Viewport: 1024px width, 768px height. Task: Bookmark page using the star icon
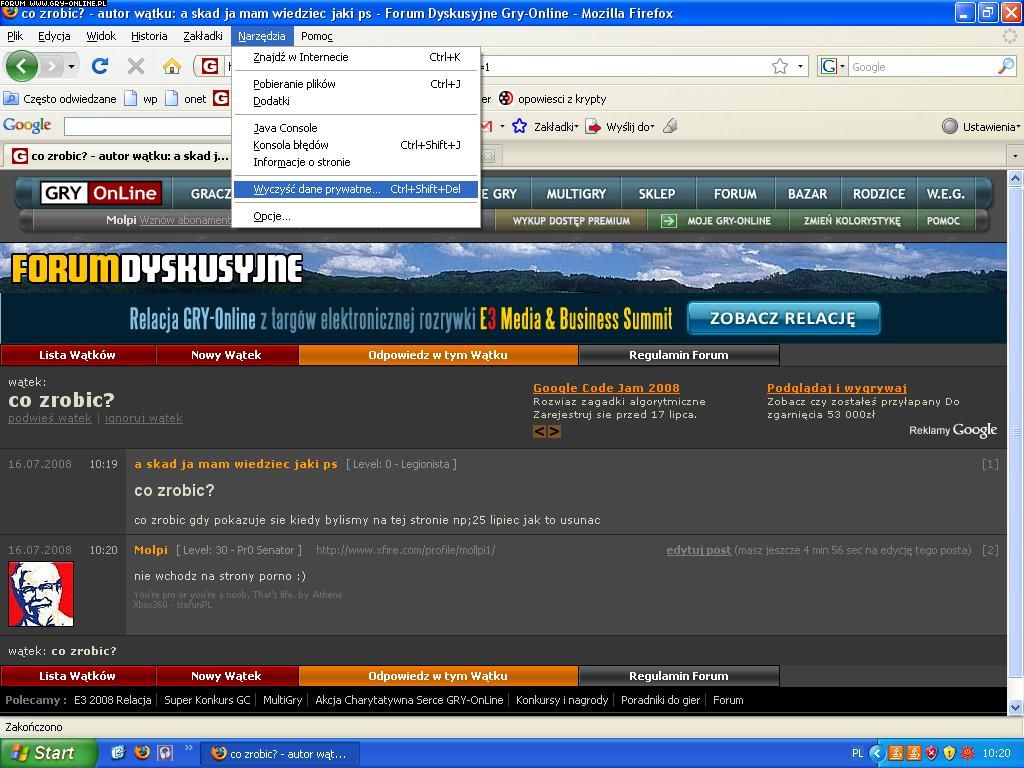[x=780, y=66]
